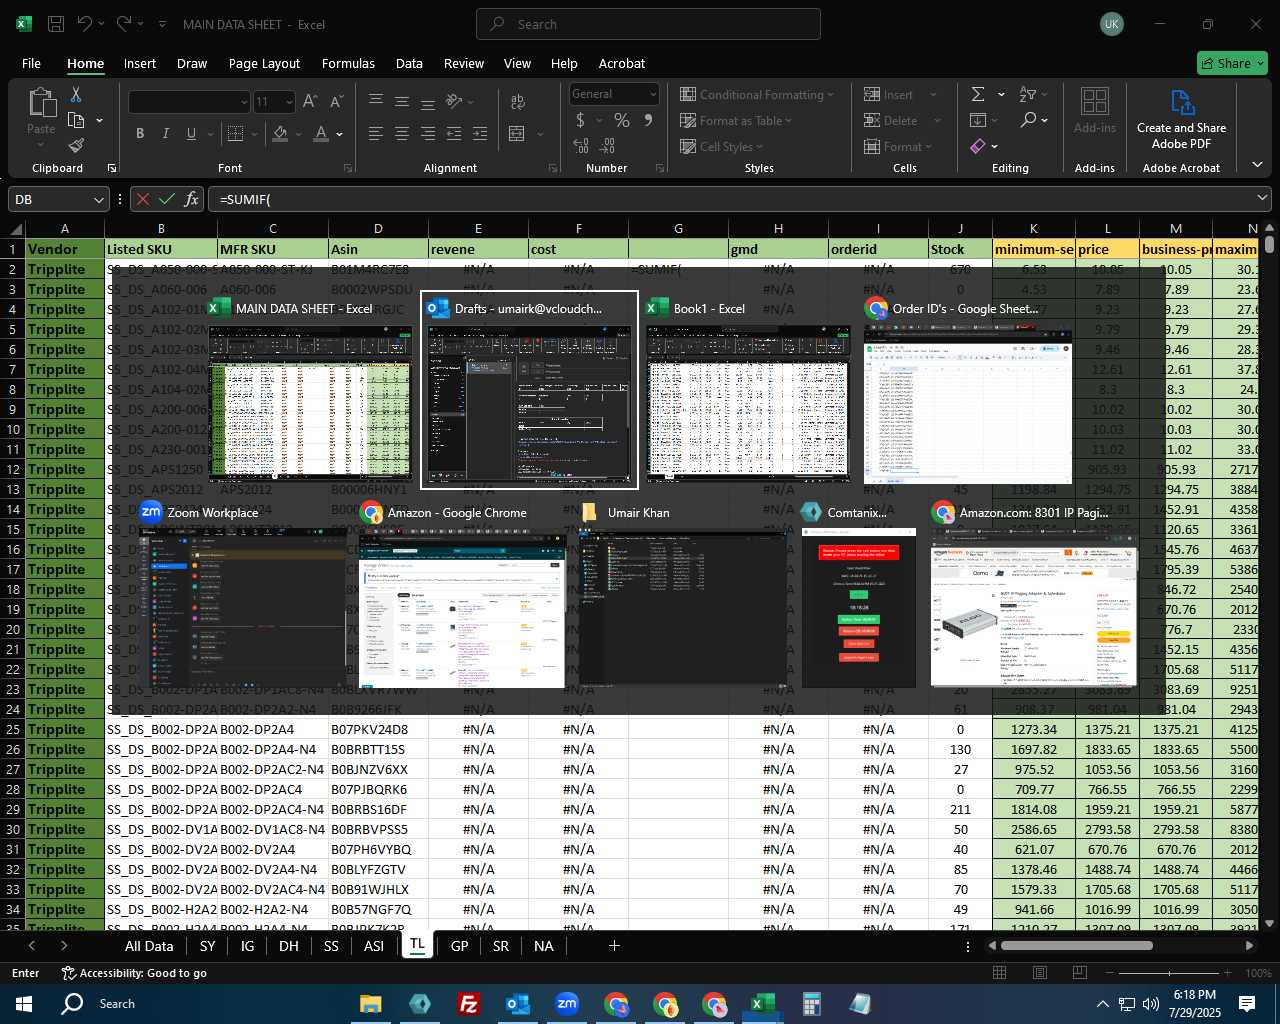Click Undo icon in title bar
This screenshot has width=1280, height=1024.
(85, 24)
